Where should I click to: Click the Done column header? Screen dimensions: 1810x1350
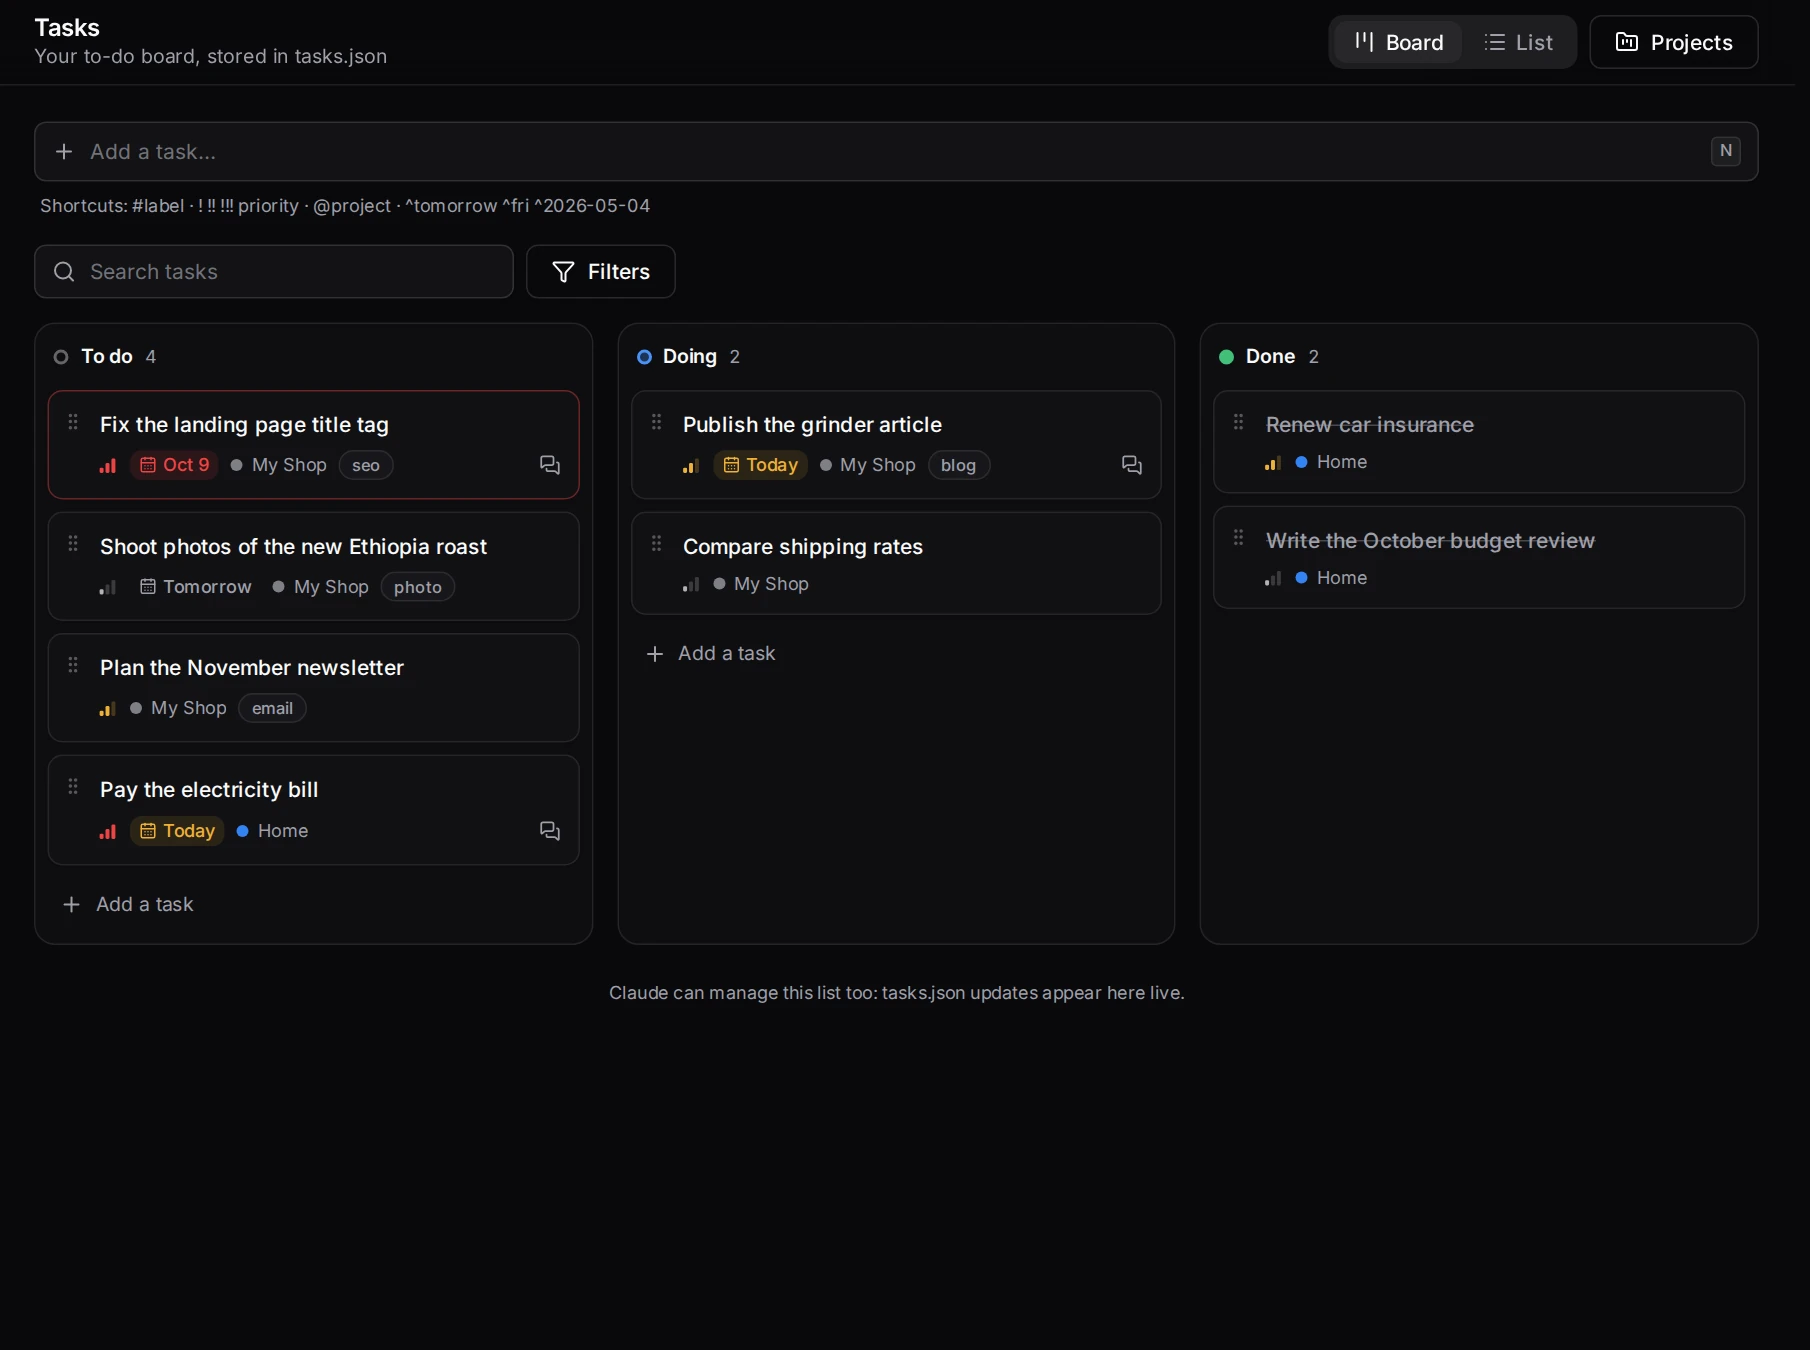pos(1270,357)
